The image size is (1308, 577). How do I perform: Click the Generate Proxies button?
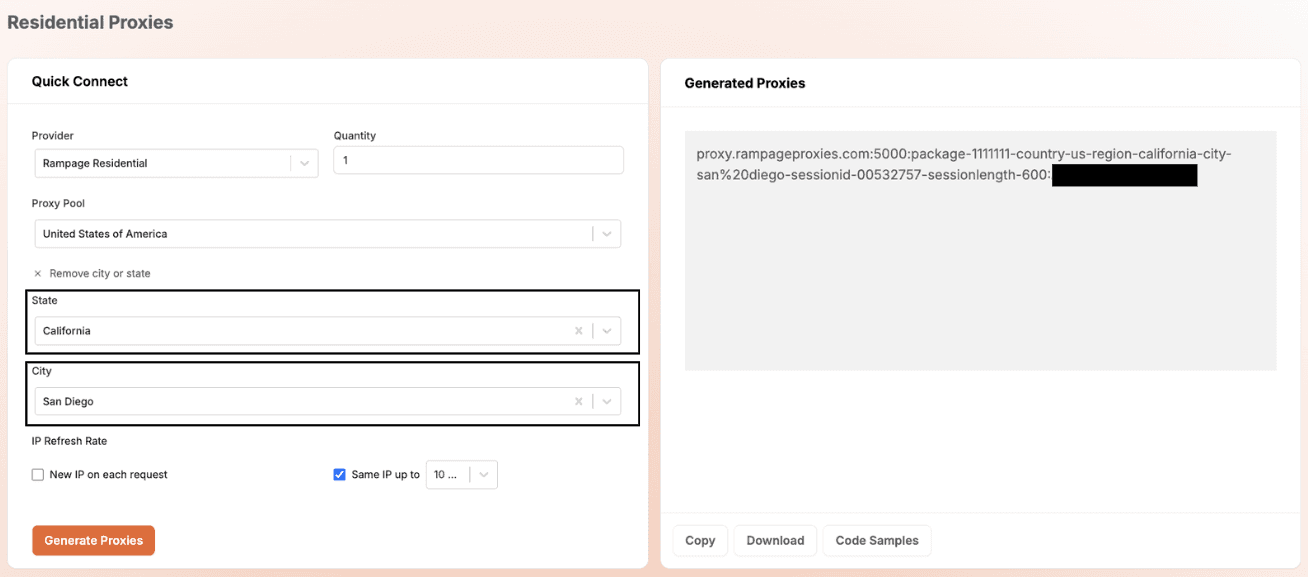coord(94,541)
